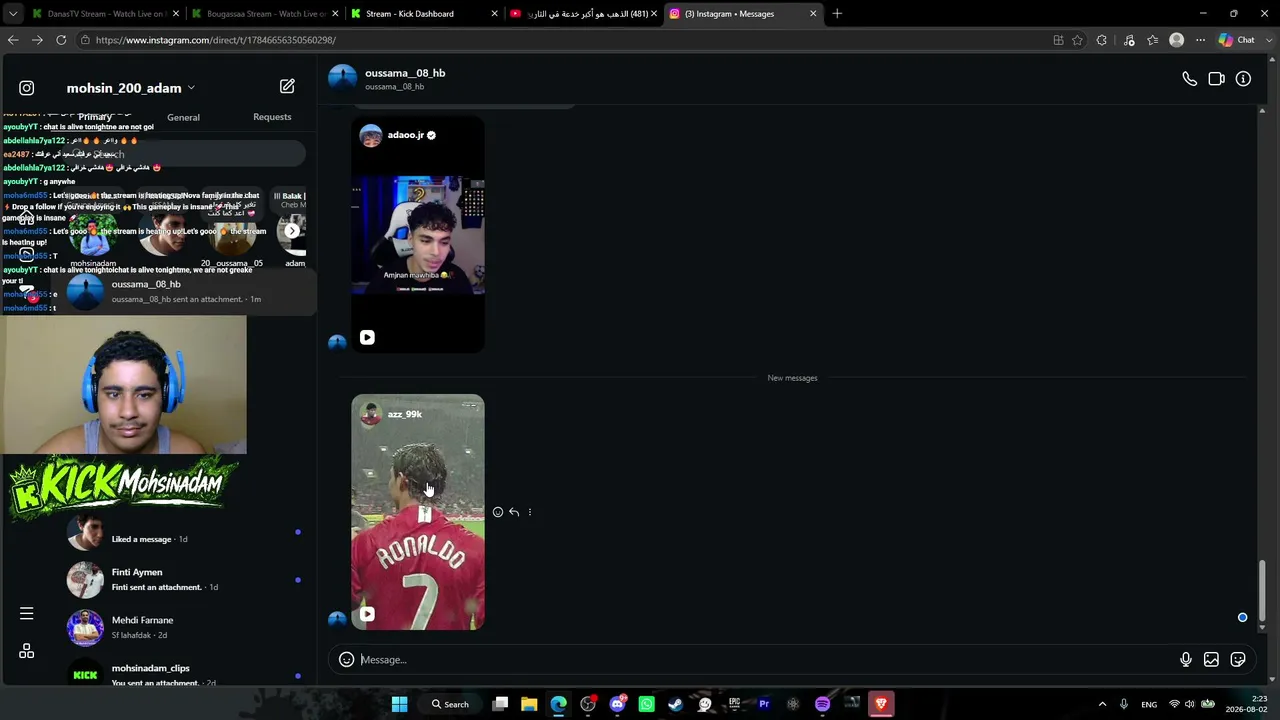Screen dimensions: 1280x720
Task: Select the Requests inbox tab
Action: point(272,117)
